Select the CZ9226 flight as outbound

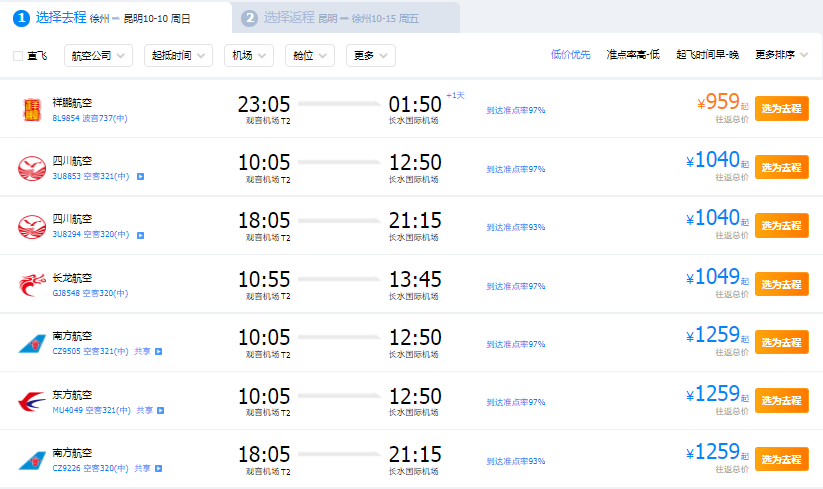click(782, 460)
